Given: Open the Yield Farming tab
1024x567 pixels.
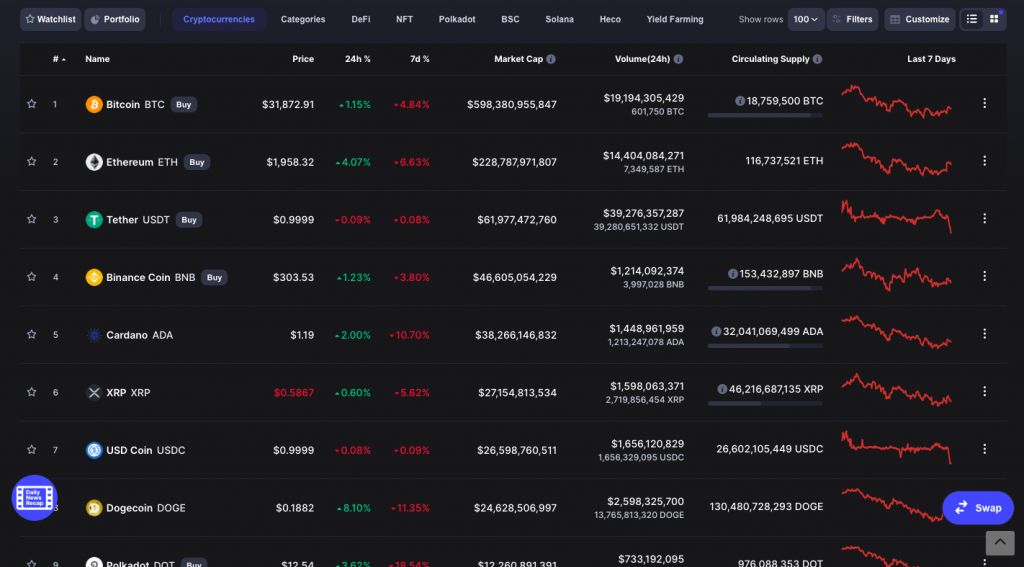Looking at the screenshot, I should [x=675, y=20].
